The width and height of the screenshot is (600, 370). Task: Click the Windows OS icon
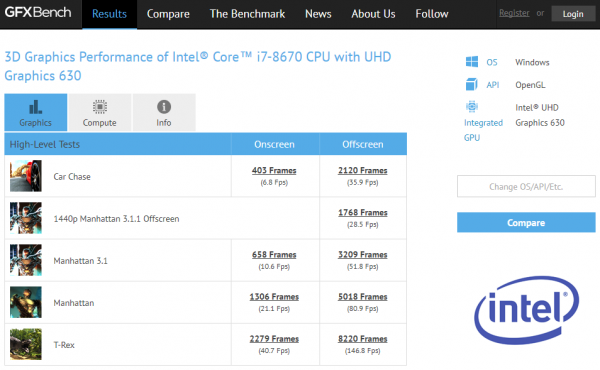click(x=471, y=62)
